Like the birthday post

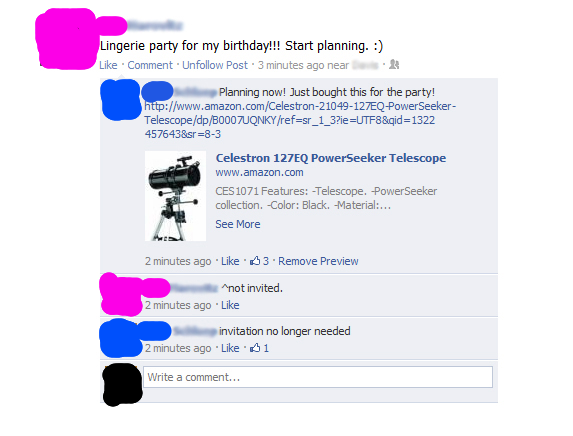(x=108, y=65)
